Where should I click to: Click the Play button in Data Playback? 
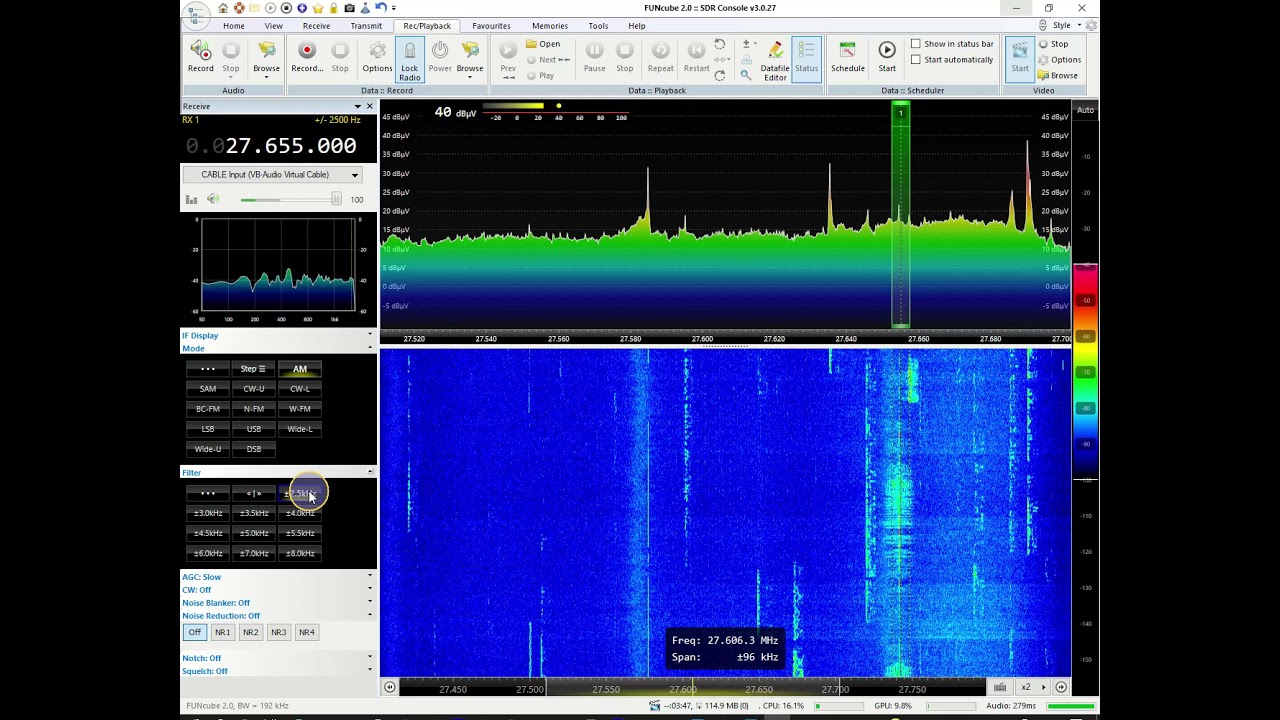(x=541, y=76)
